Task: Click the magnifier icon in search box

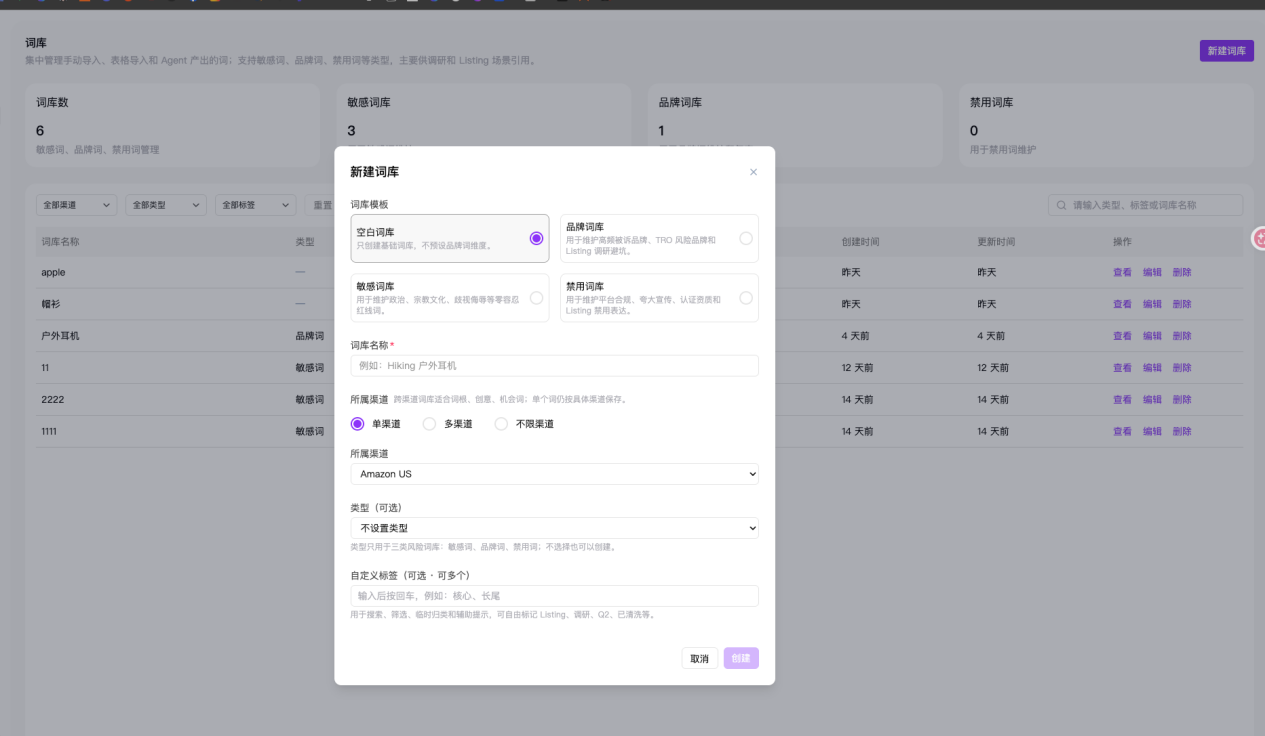Action: [x=1062, y=205]
